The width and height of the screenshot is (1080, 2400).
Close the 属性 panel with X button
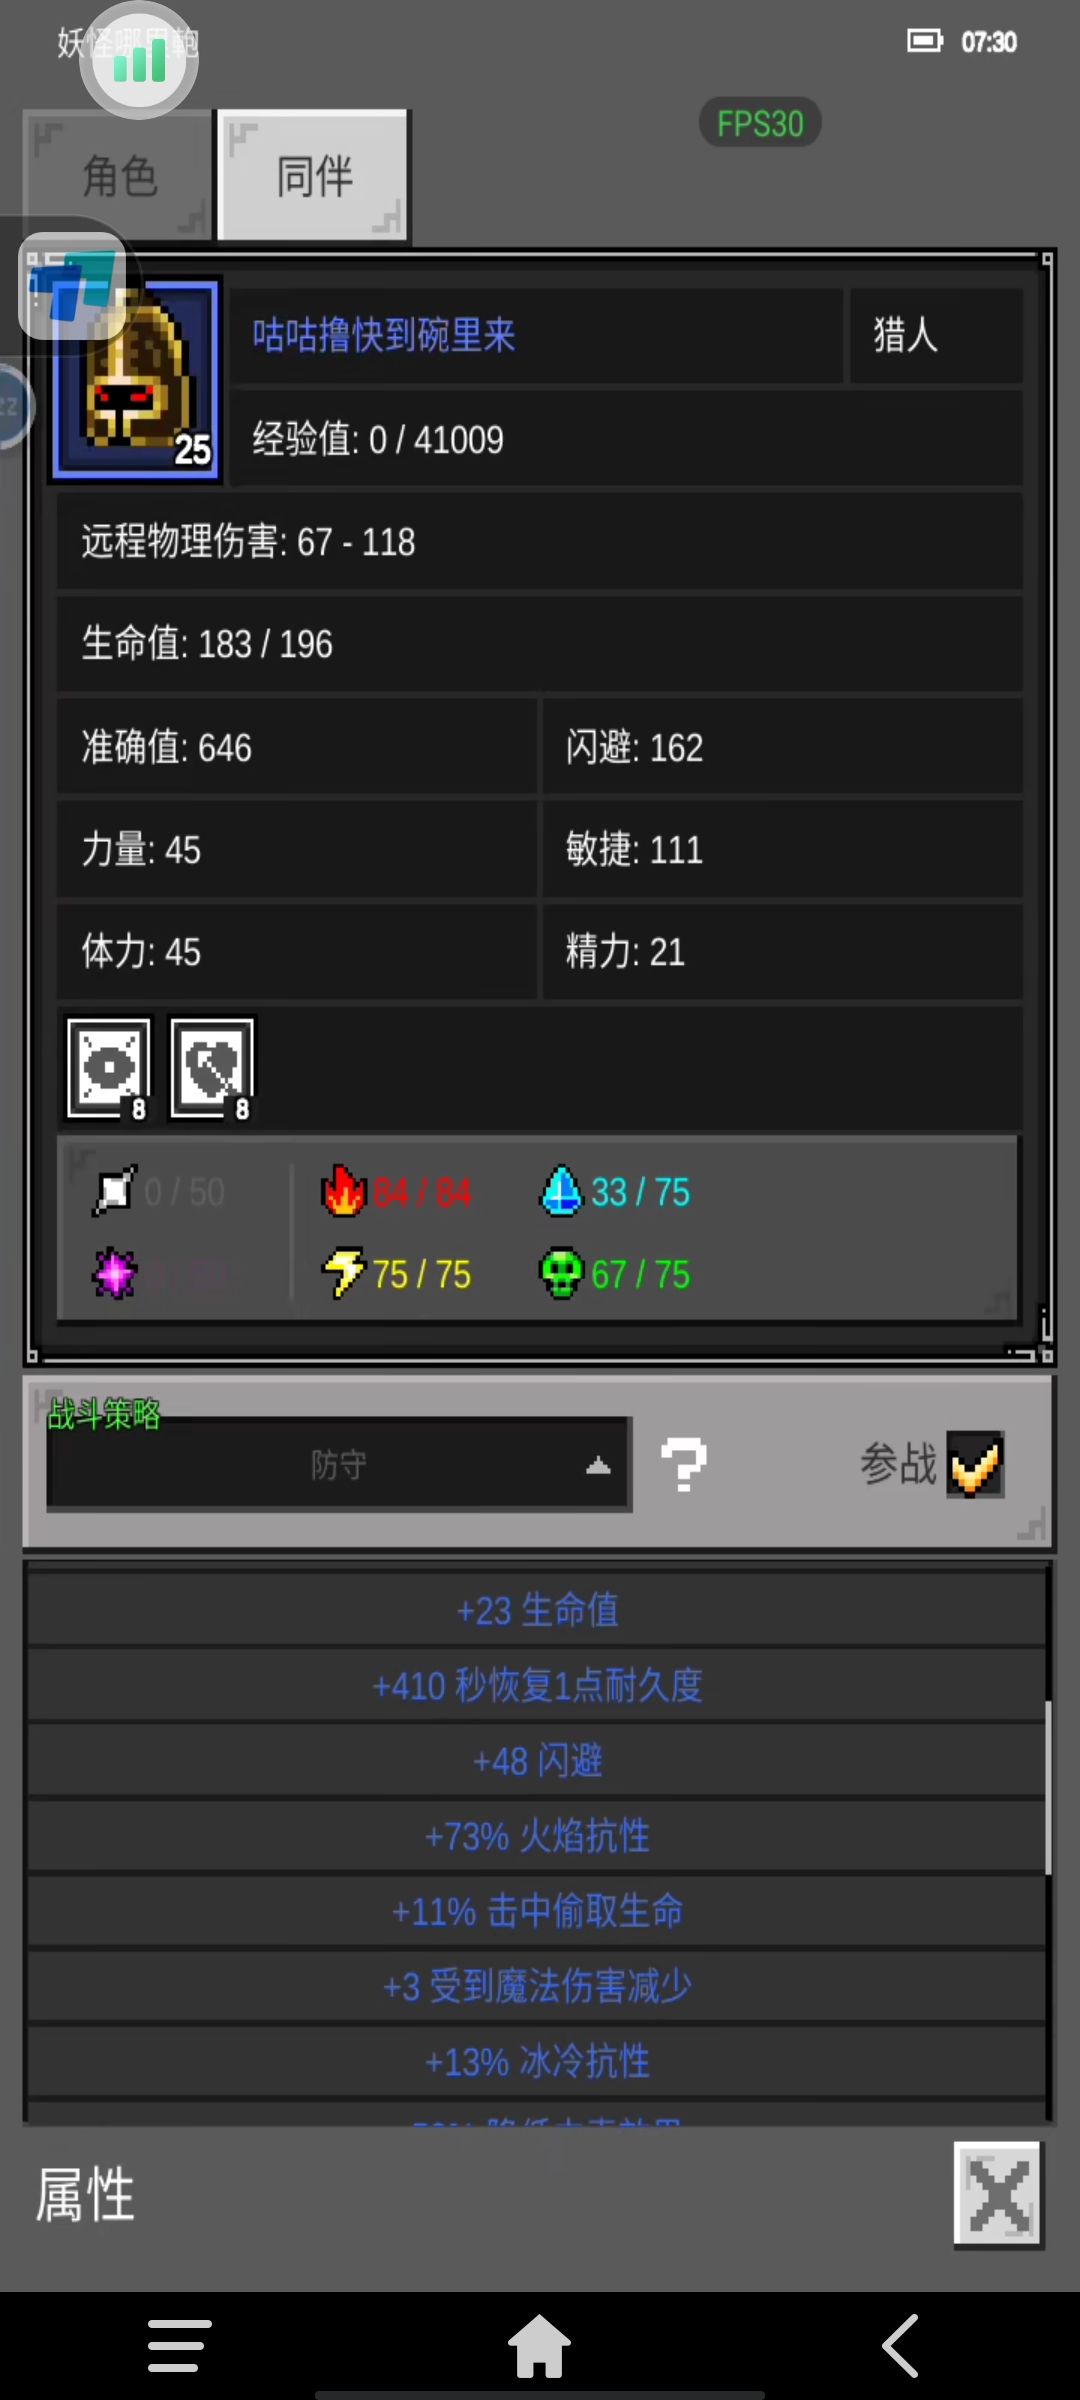coord(998,2194)
